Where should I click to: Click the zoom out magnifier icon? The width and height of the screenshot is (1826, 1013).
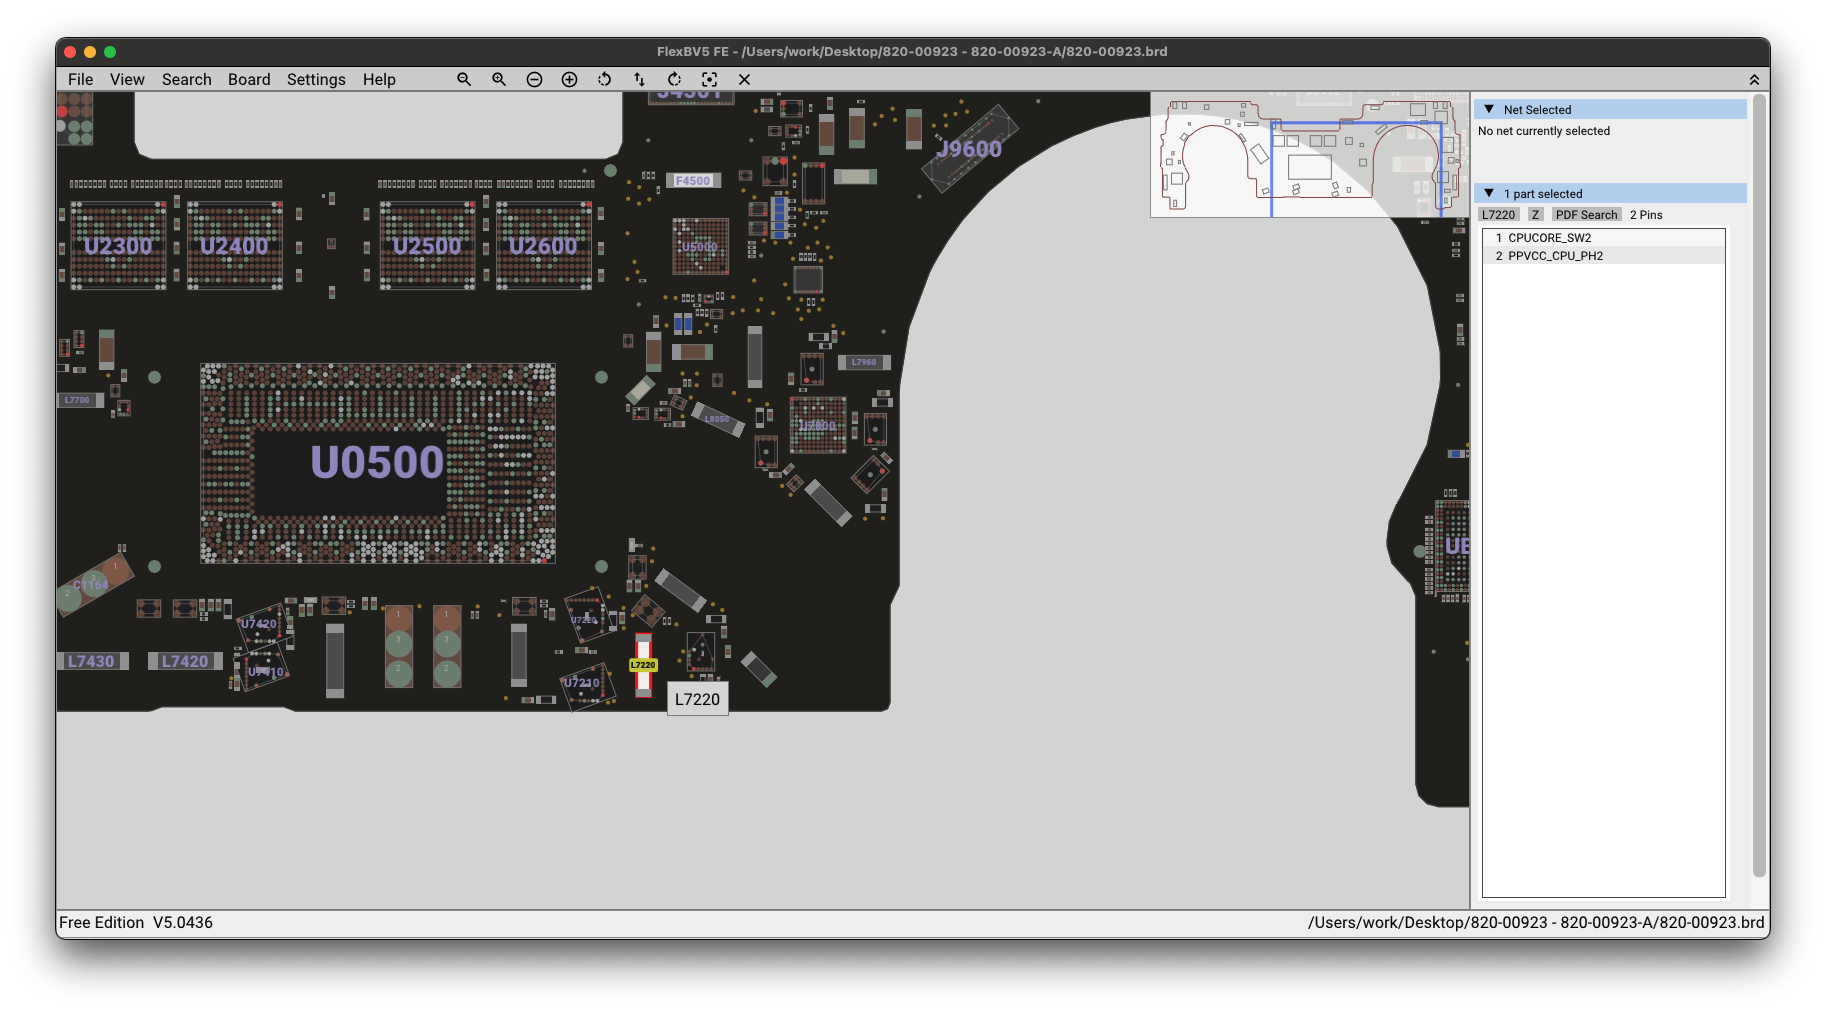(464, 79)
